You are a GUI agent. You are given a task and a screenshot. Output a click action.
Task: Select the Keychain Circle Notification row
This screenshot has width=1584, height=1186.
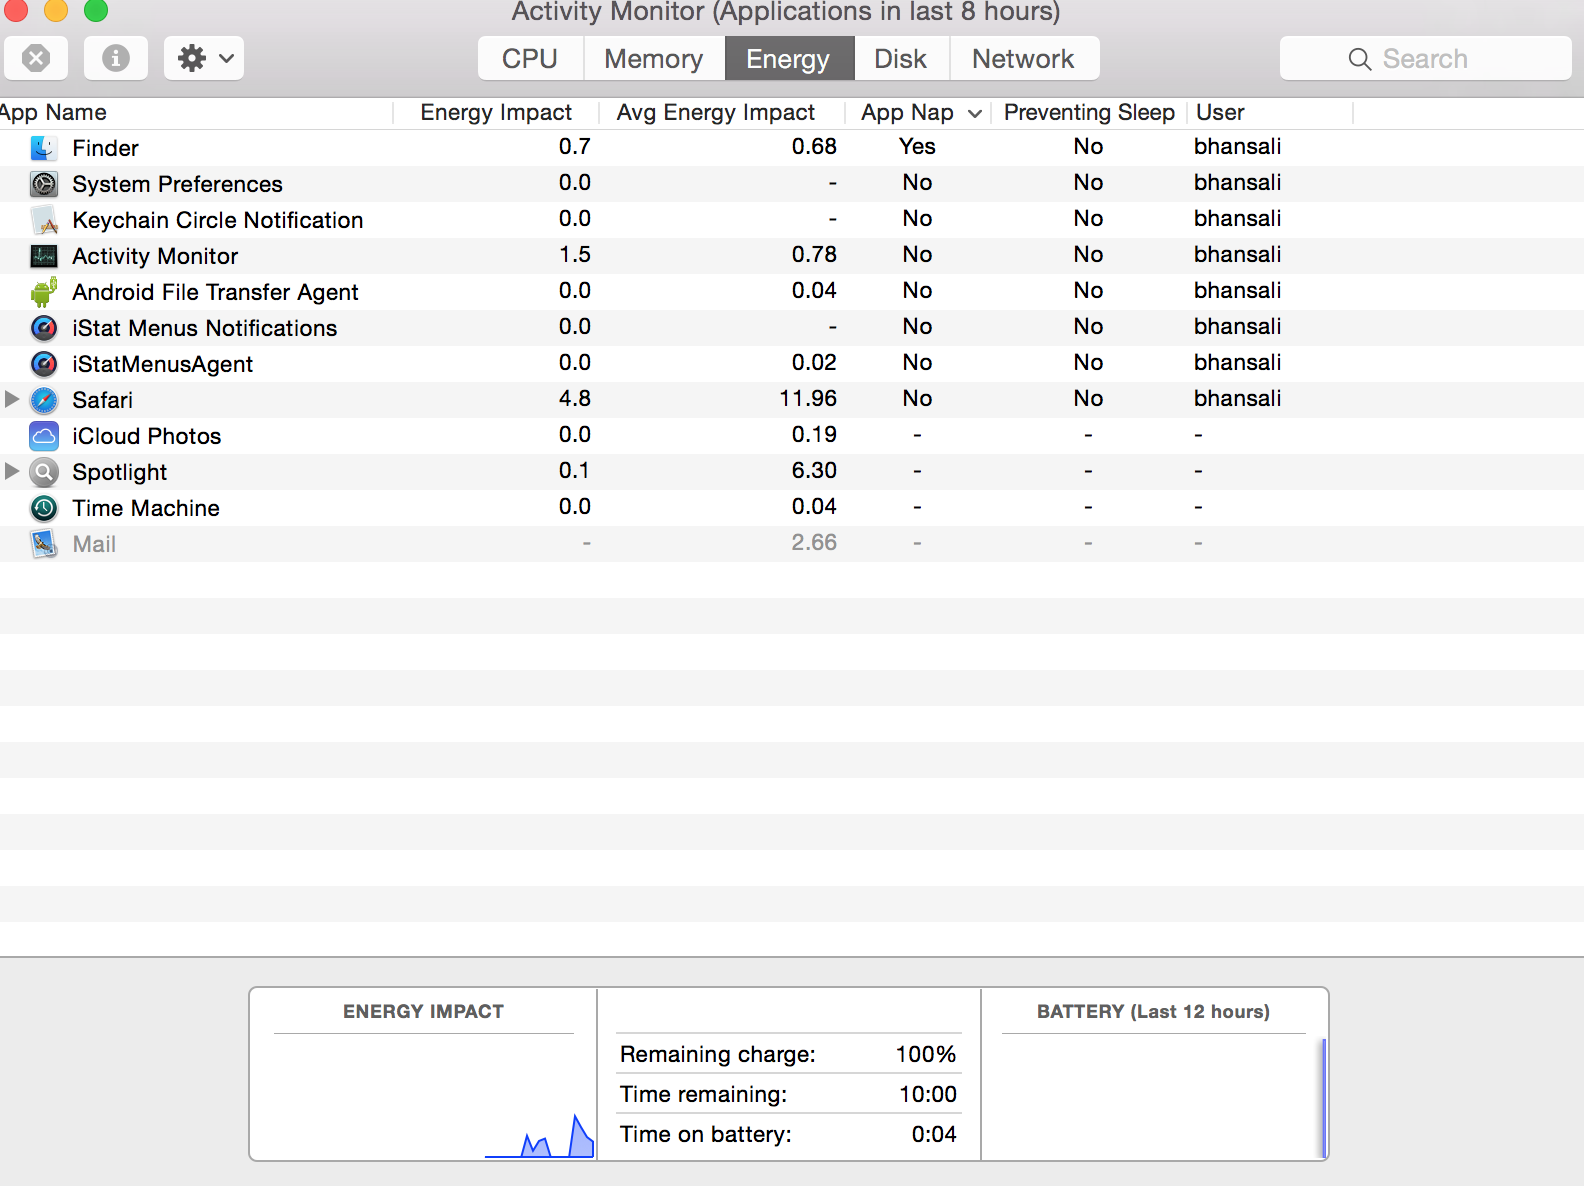[792, 220]
